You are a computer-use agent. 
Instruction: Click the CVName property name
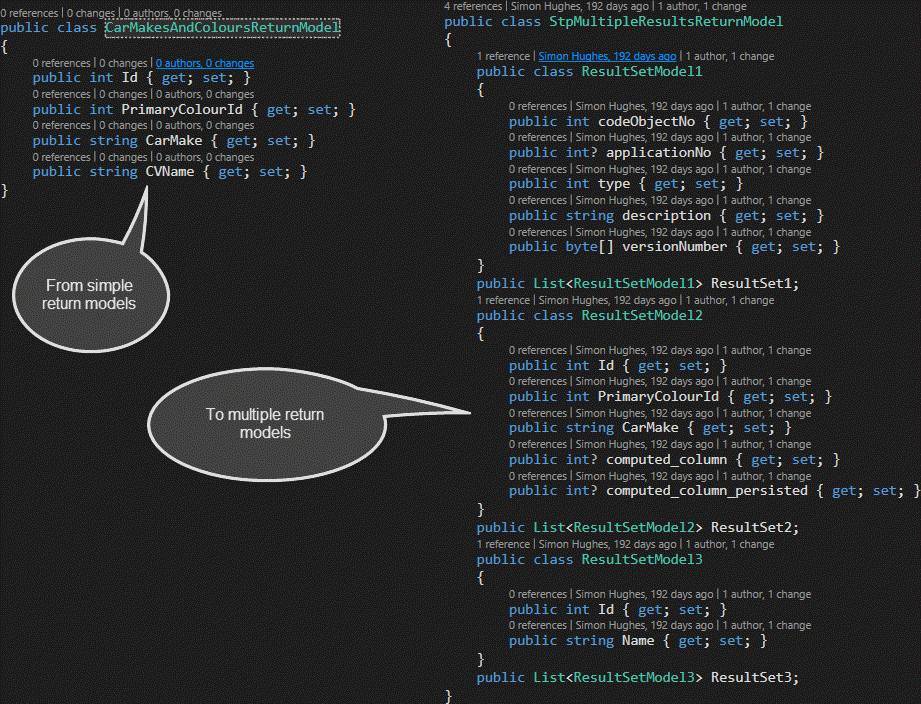point(170,172)
